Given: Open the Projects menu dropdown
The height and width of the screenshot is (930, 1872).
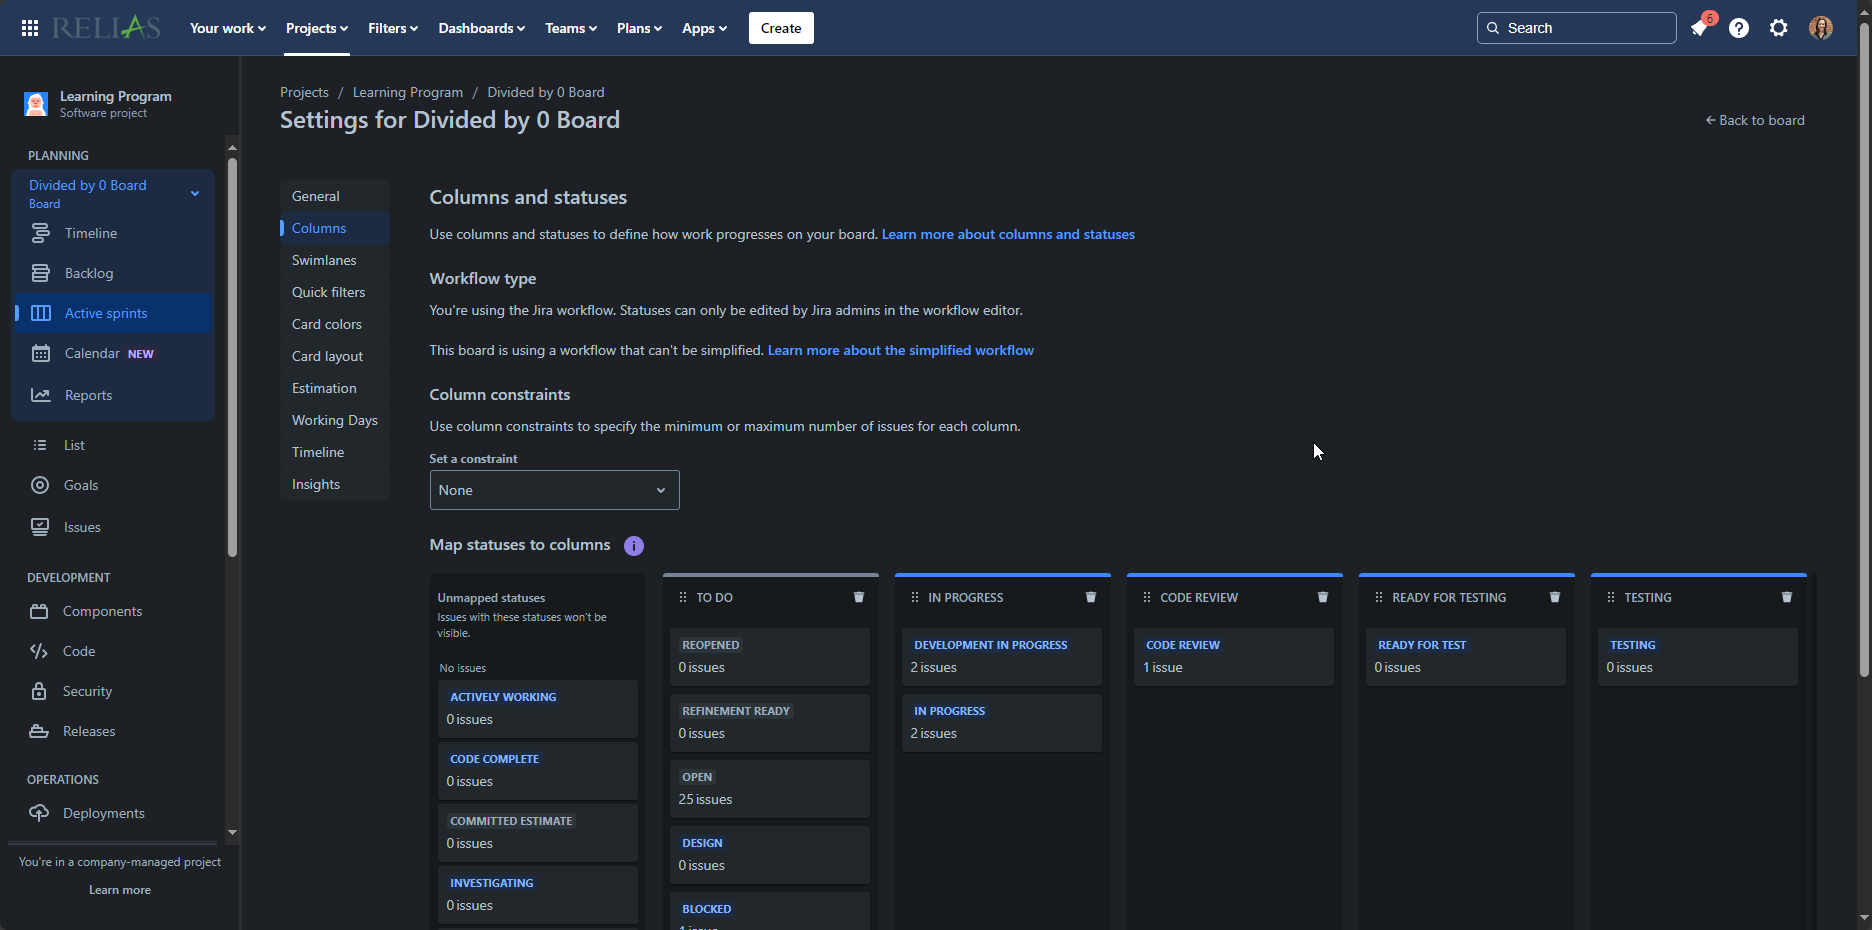Looking at the screenshot, I should 316,28.
